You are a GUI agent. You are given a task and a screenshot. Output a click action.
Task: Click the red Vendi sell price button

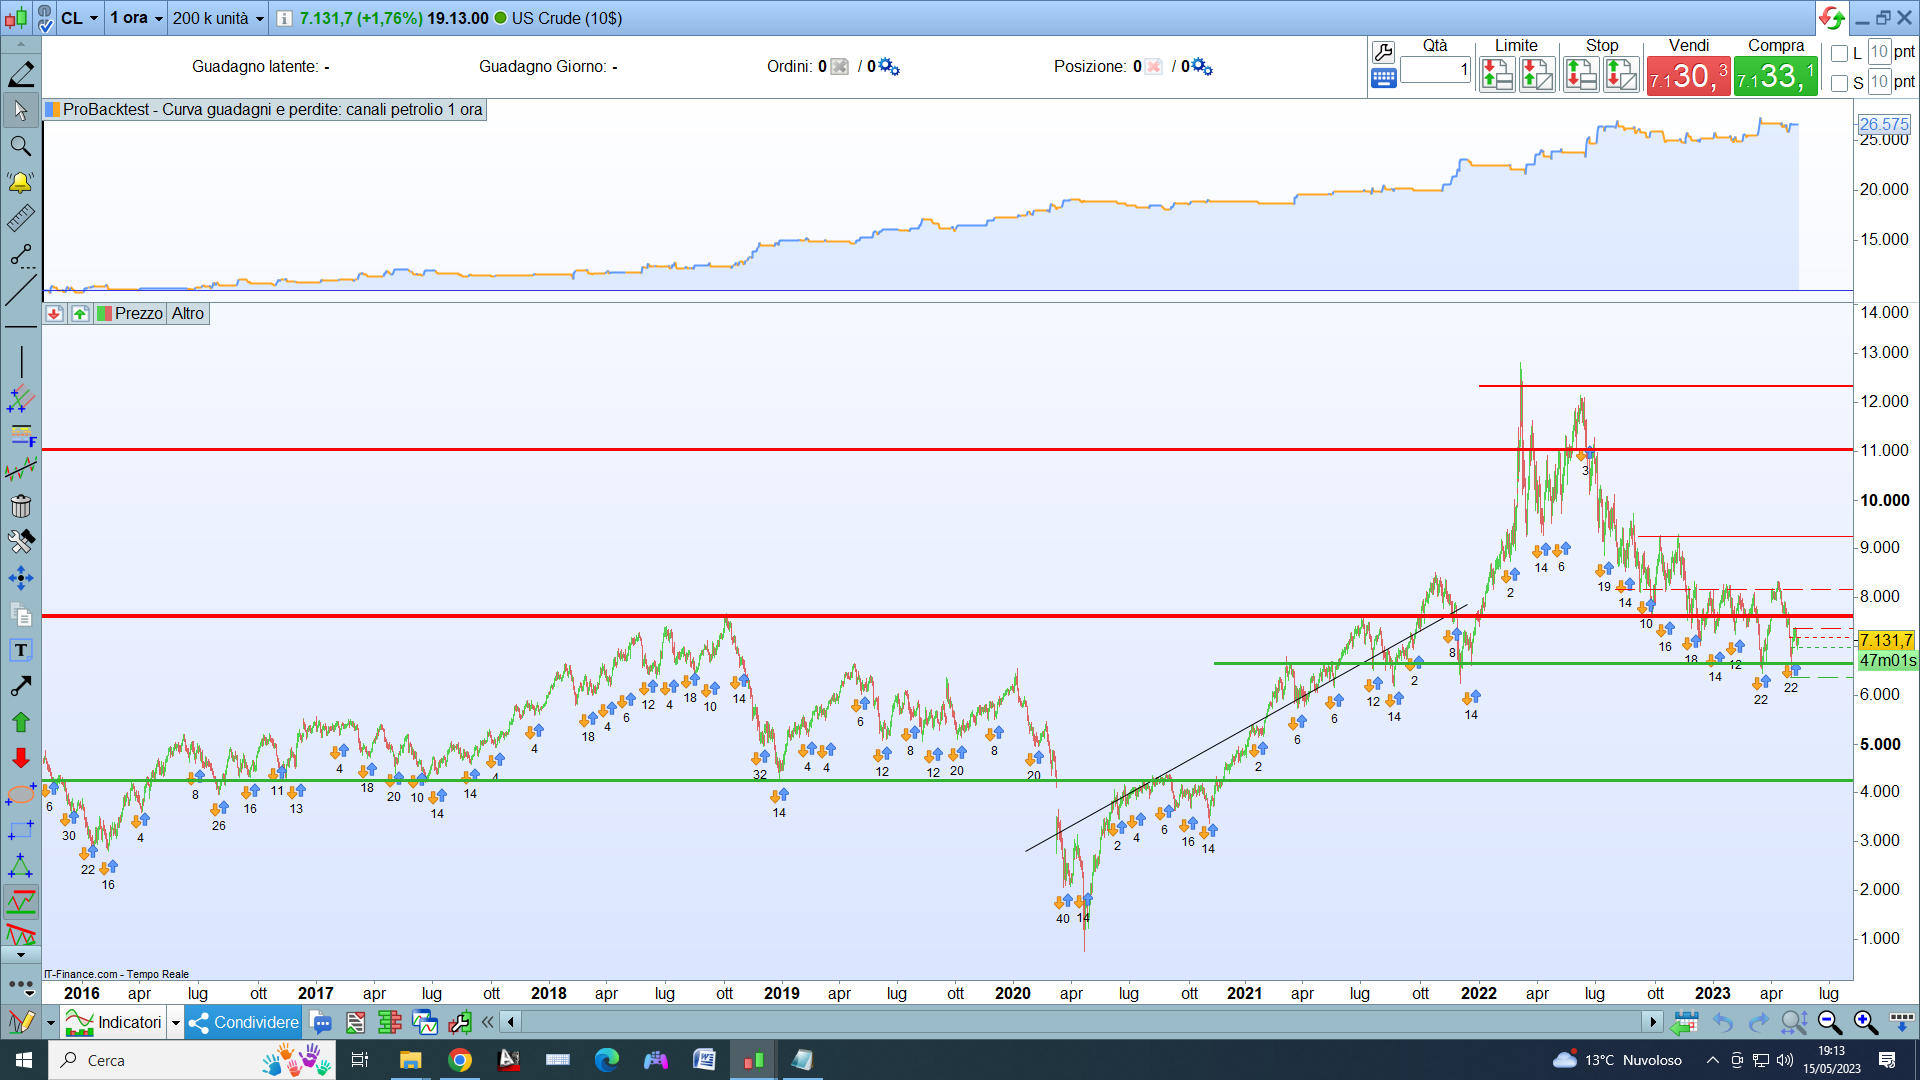coord(1688,76)
